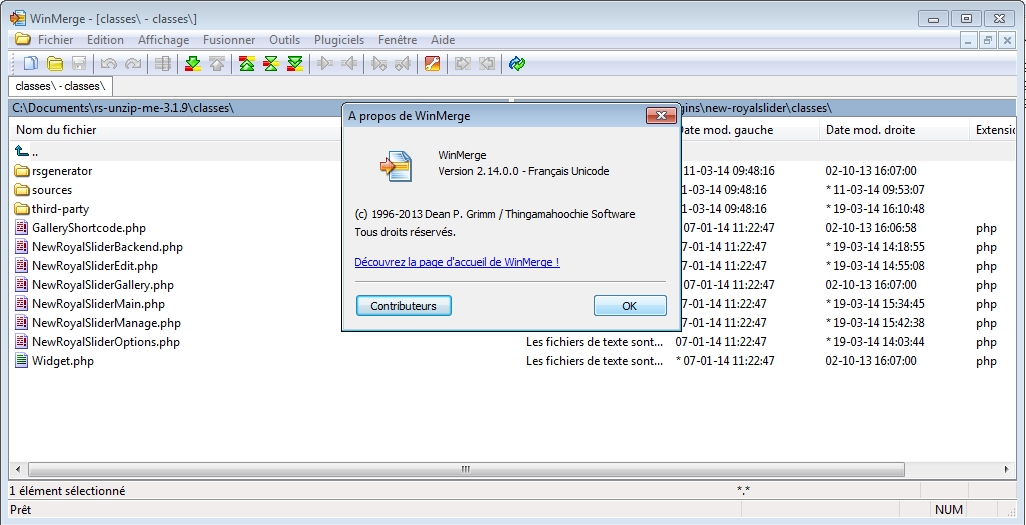This screenshot has height=525, width=1026.
Task: Open the Fichier menu
Action: [56, 40]
